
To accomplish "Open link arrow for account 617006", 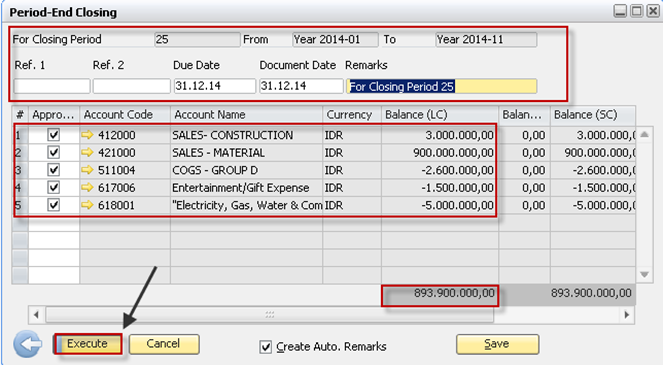I will (87, 187).
